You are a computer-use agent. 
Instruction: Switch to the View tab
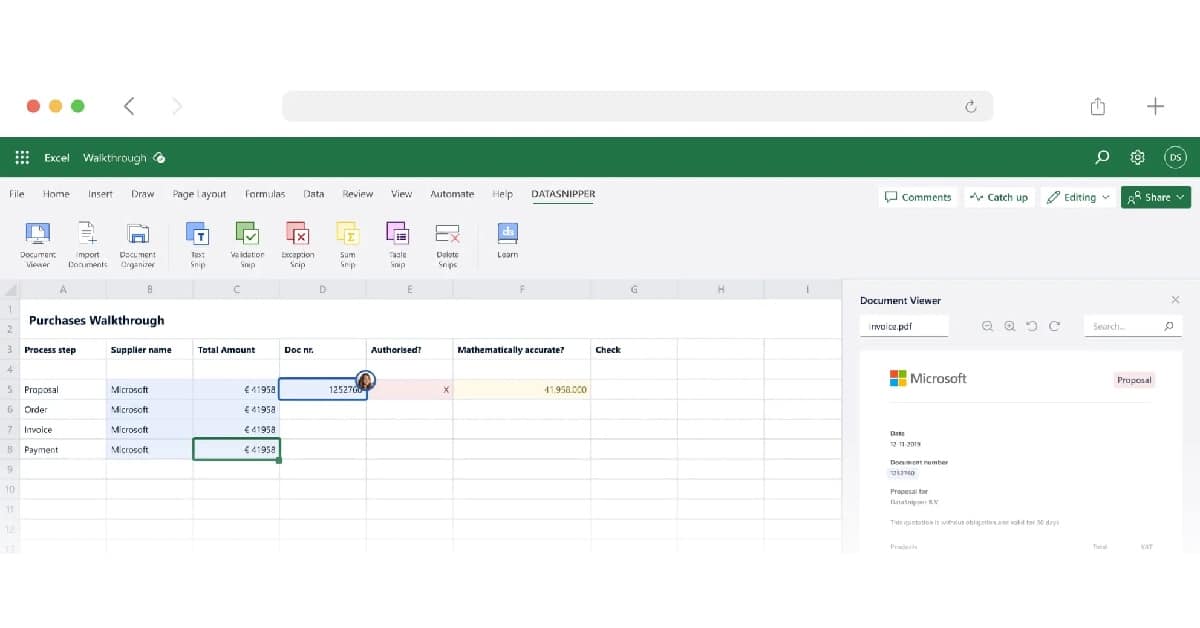coord(402,194)
